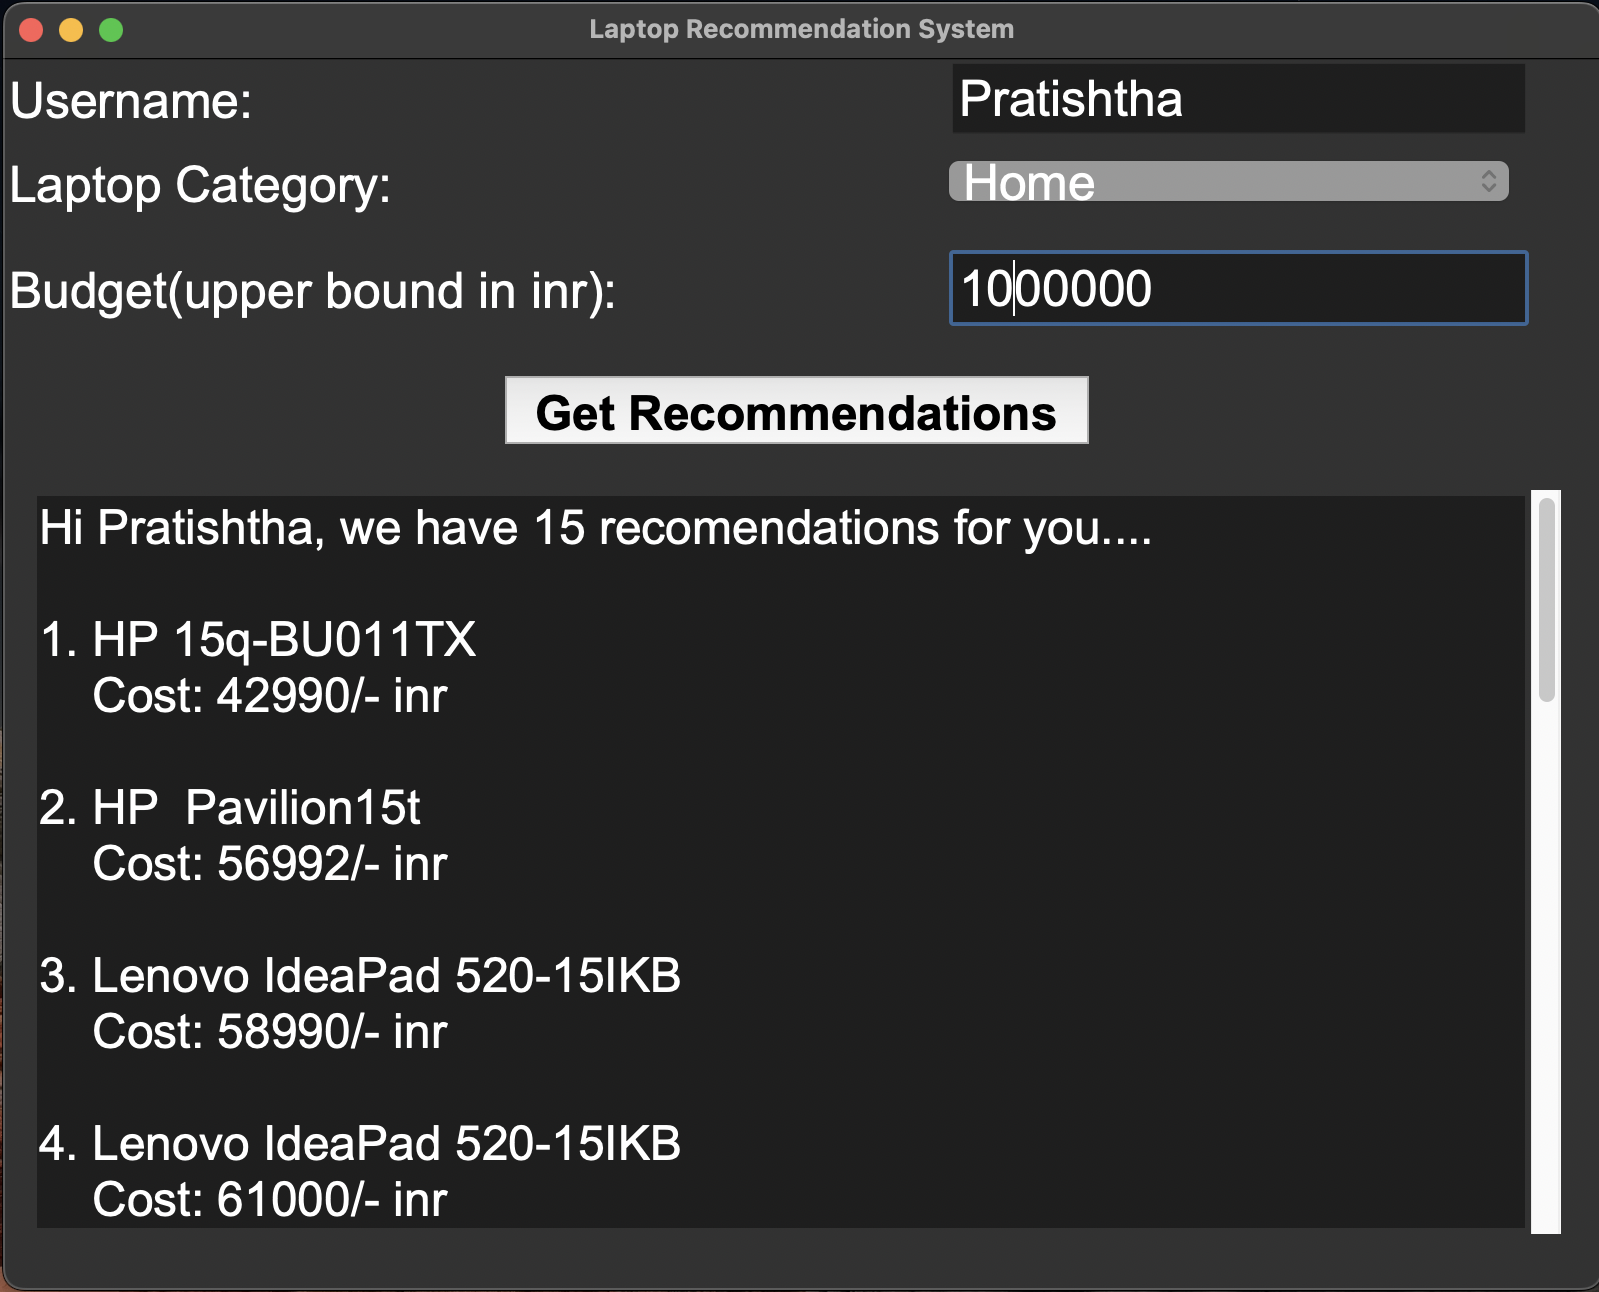Click the Budget(upper bound in inr) label
Image resolution: width=1599 pixels, height=1292 pixels.
(x=313, y=292)
